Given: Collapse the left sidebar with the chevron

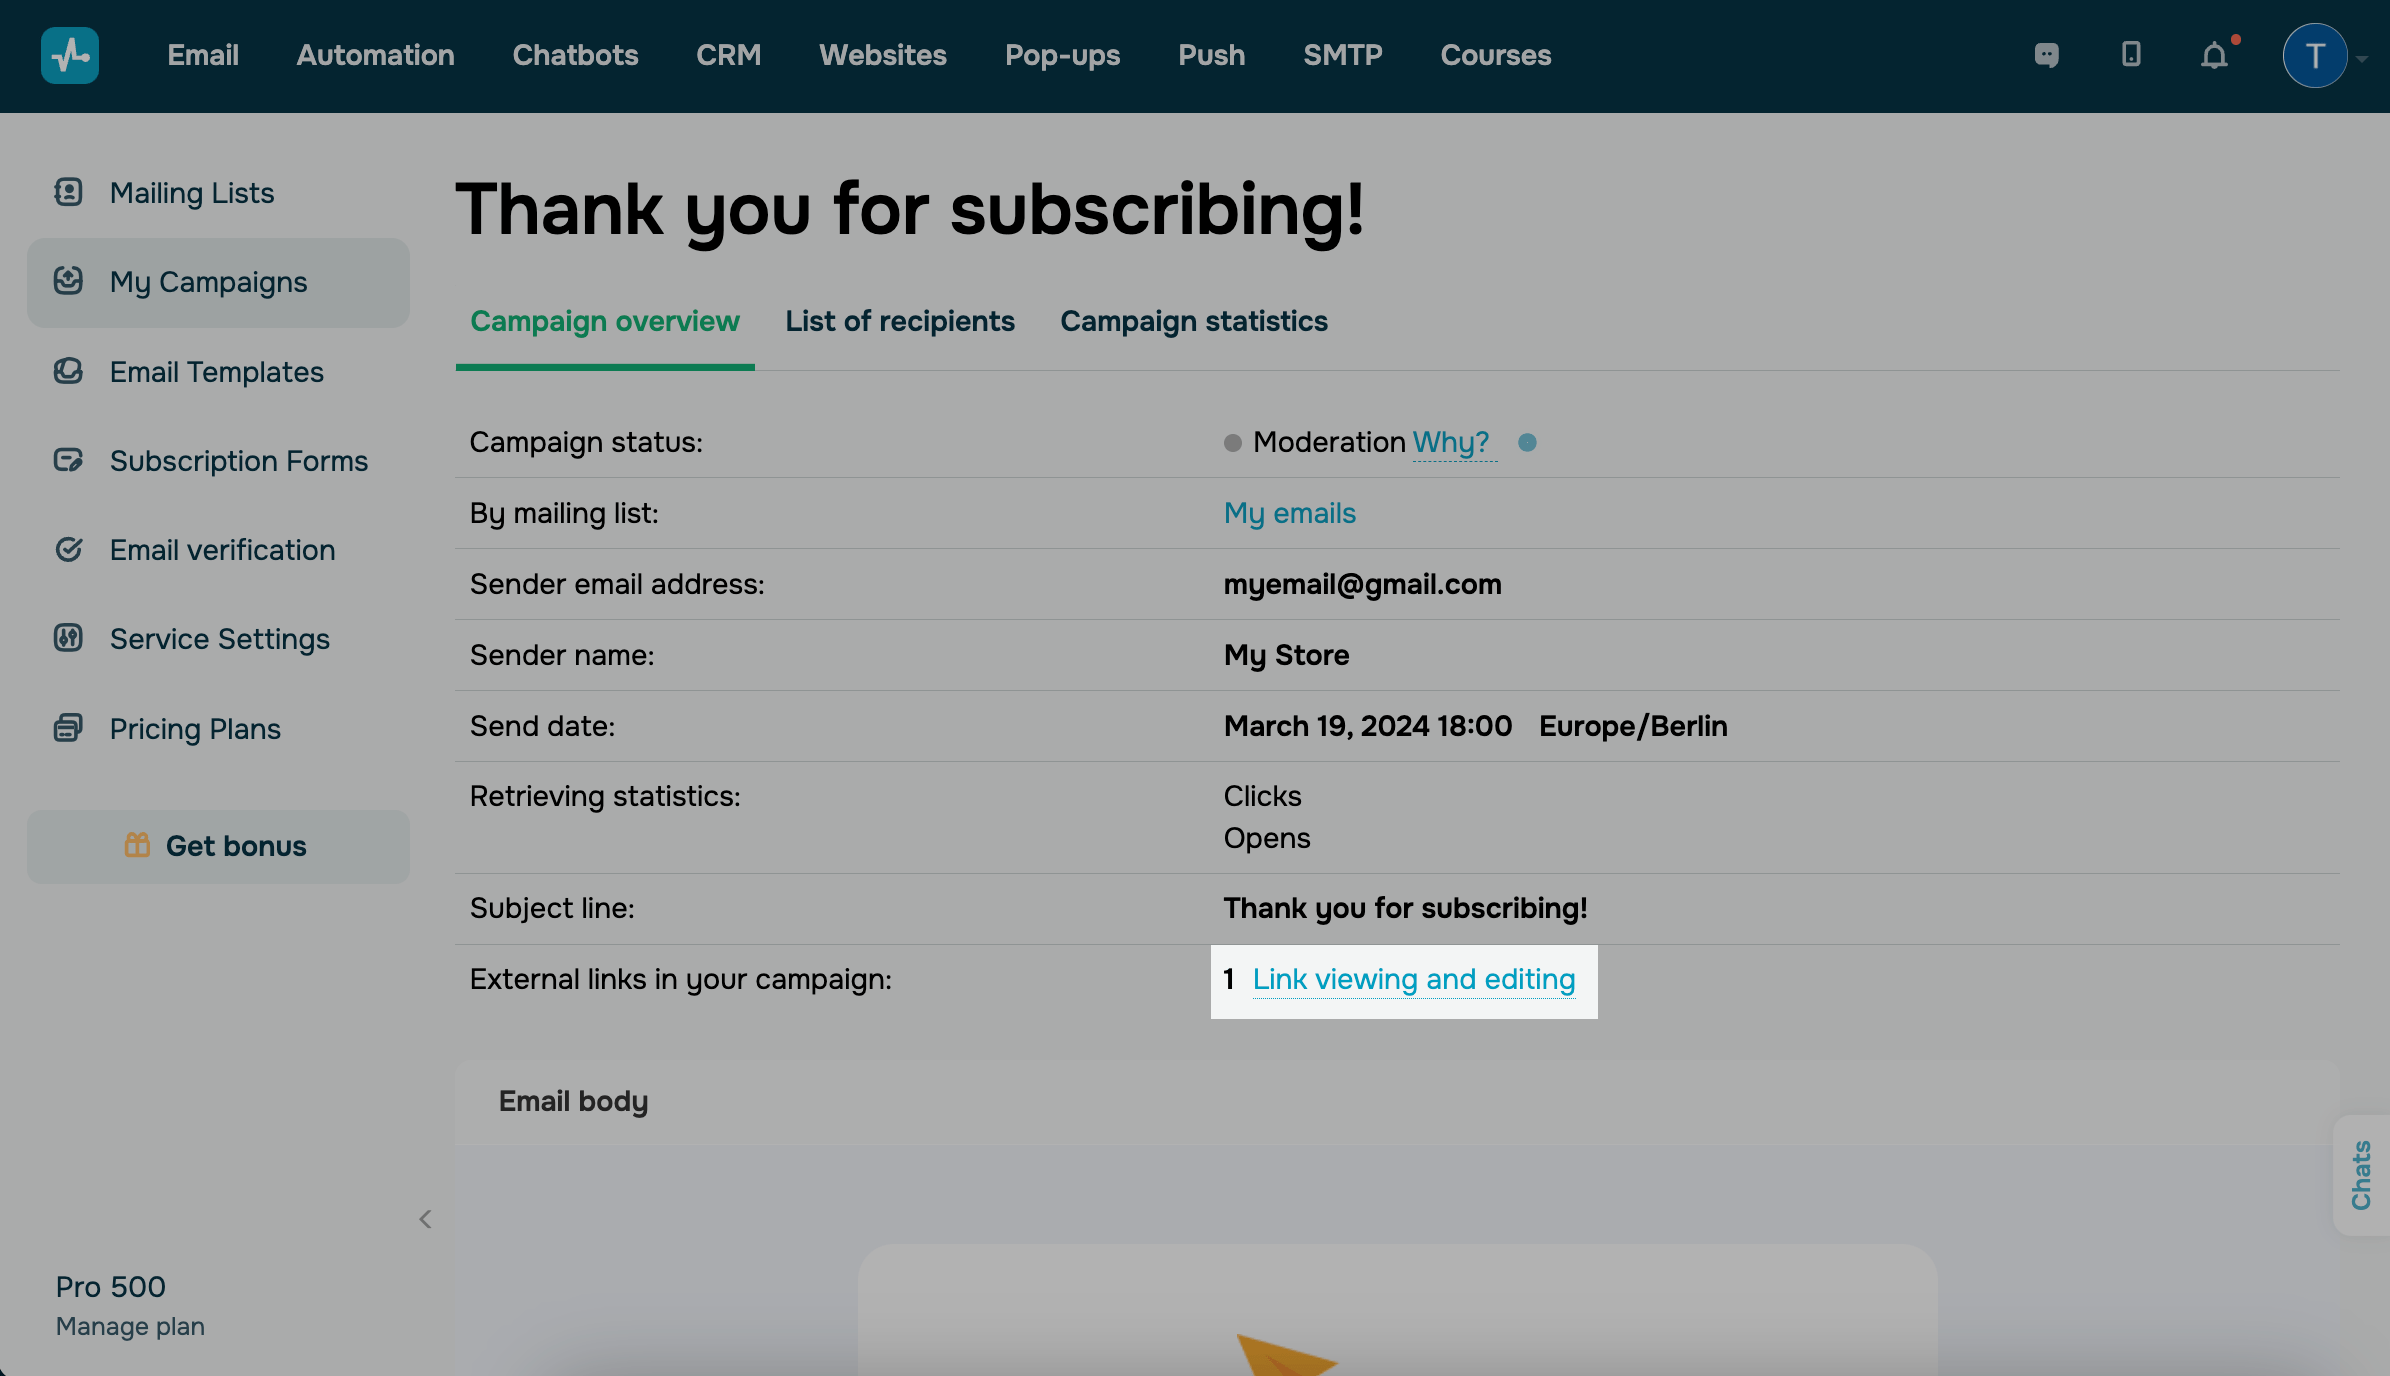Looking at the screenshot, I should [426, 1219].
